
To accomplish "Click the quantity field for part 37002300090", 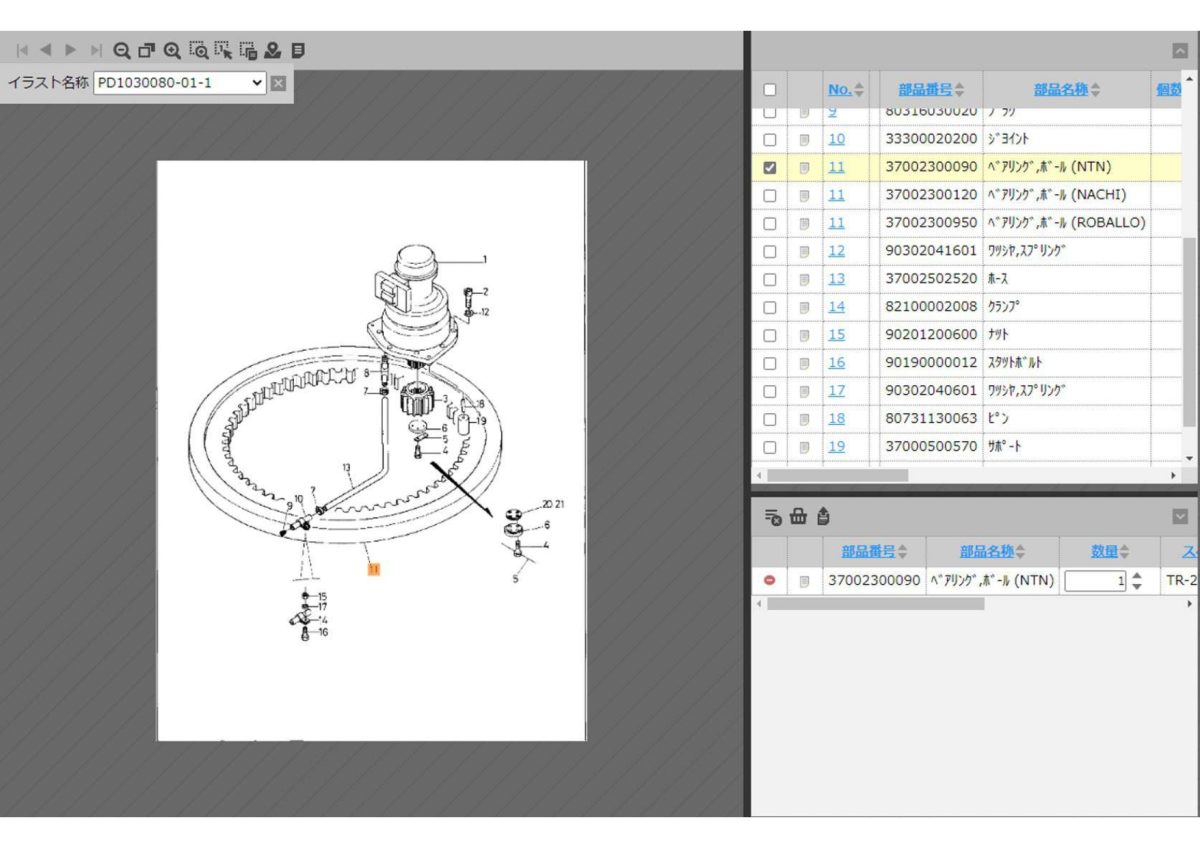I will (x=1096, y=580).
